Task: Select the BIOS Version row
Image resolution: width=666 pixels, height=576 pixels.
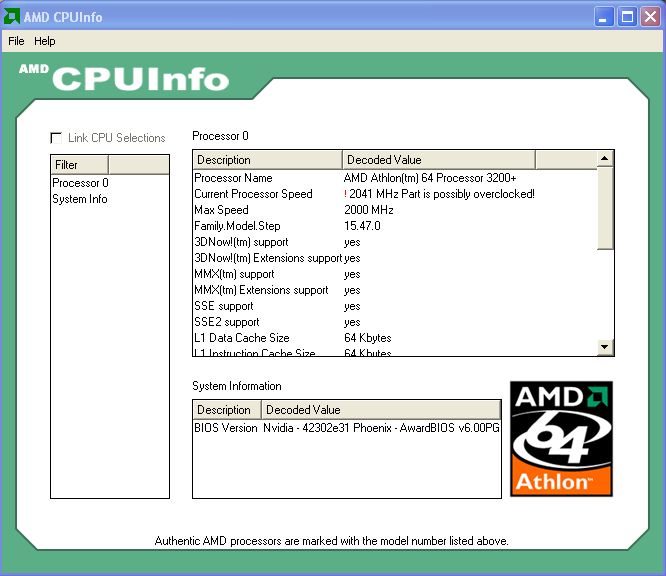Action: click(347, 428)
